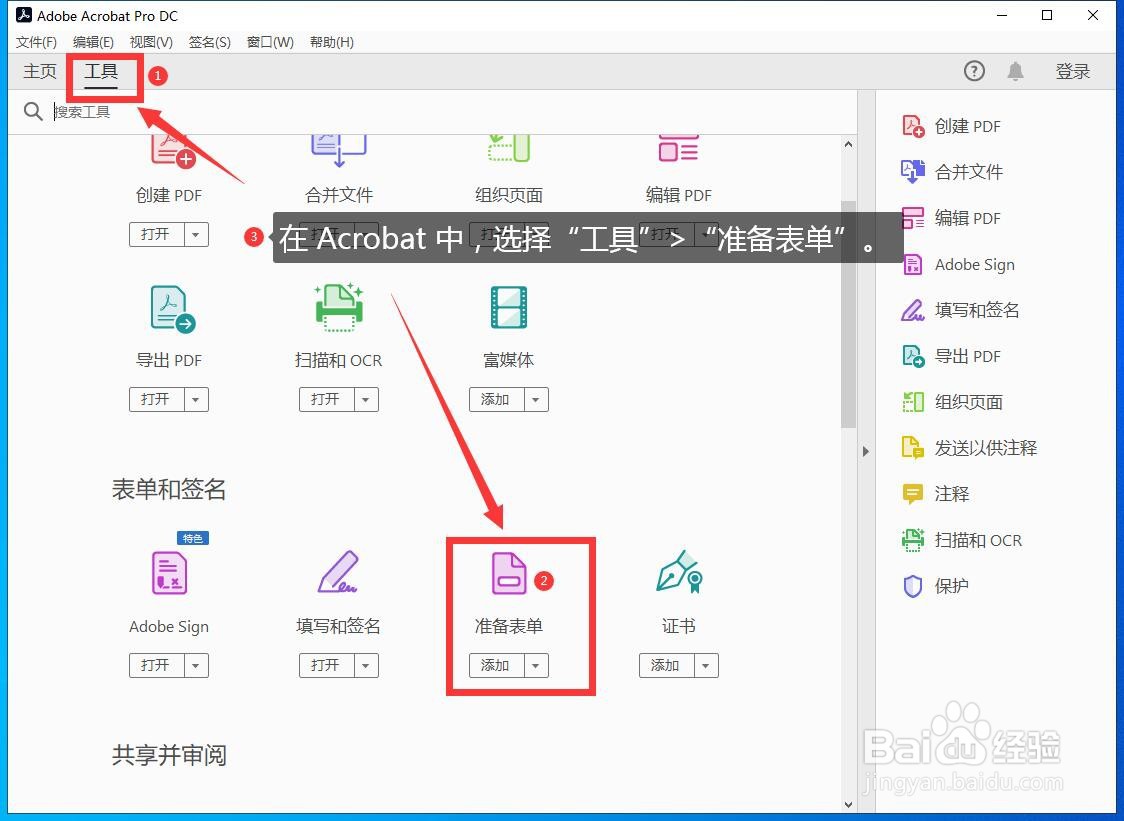Click the scrollbar up arrow
The width and height of the screenshot is (1124, 821).
(x=848, y=144)
